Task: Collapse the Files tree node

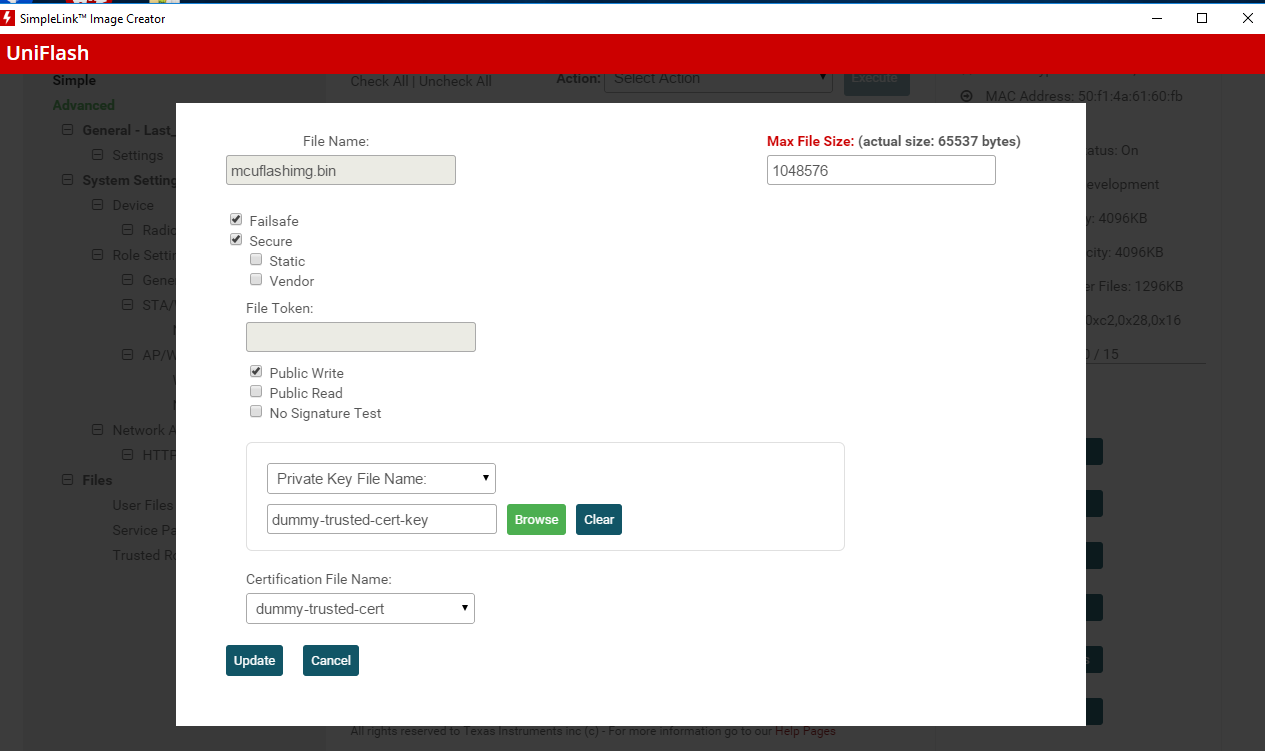Action: pos(67,480)
